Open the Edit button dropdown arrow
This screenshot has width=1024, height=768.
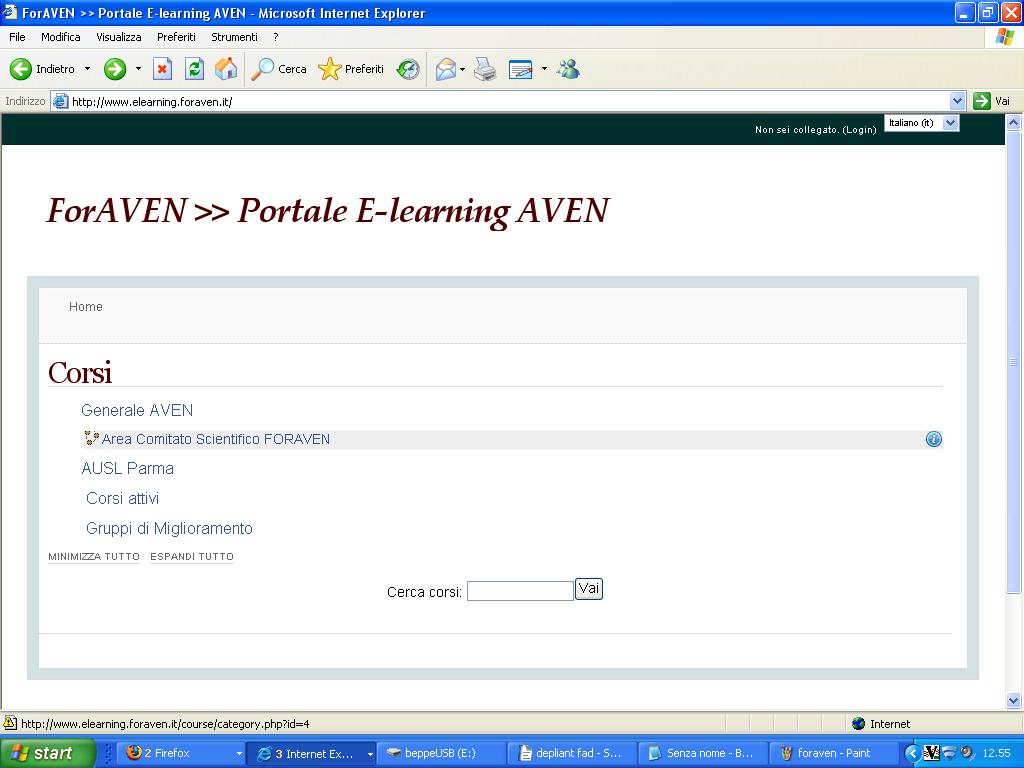(x=544, y=69)
